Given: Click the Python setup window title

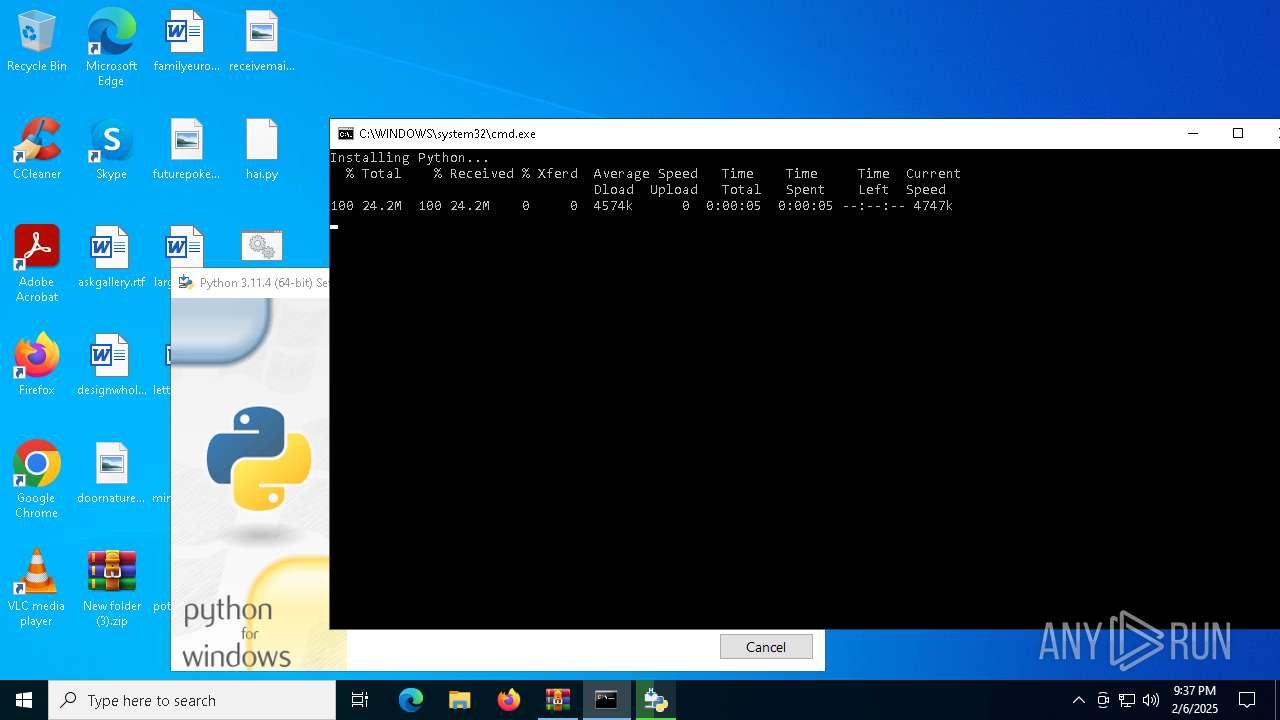Looking at the screenshot, I should coord(263,283).
